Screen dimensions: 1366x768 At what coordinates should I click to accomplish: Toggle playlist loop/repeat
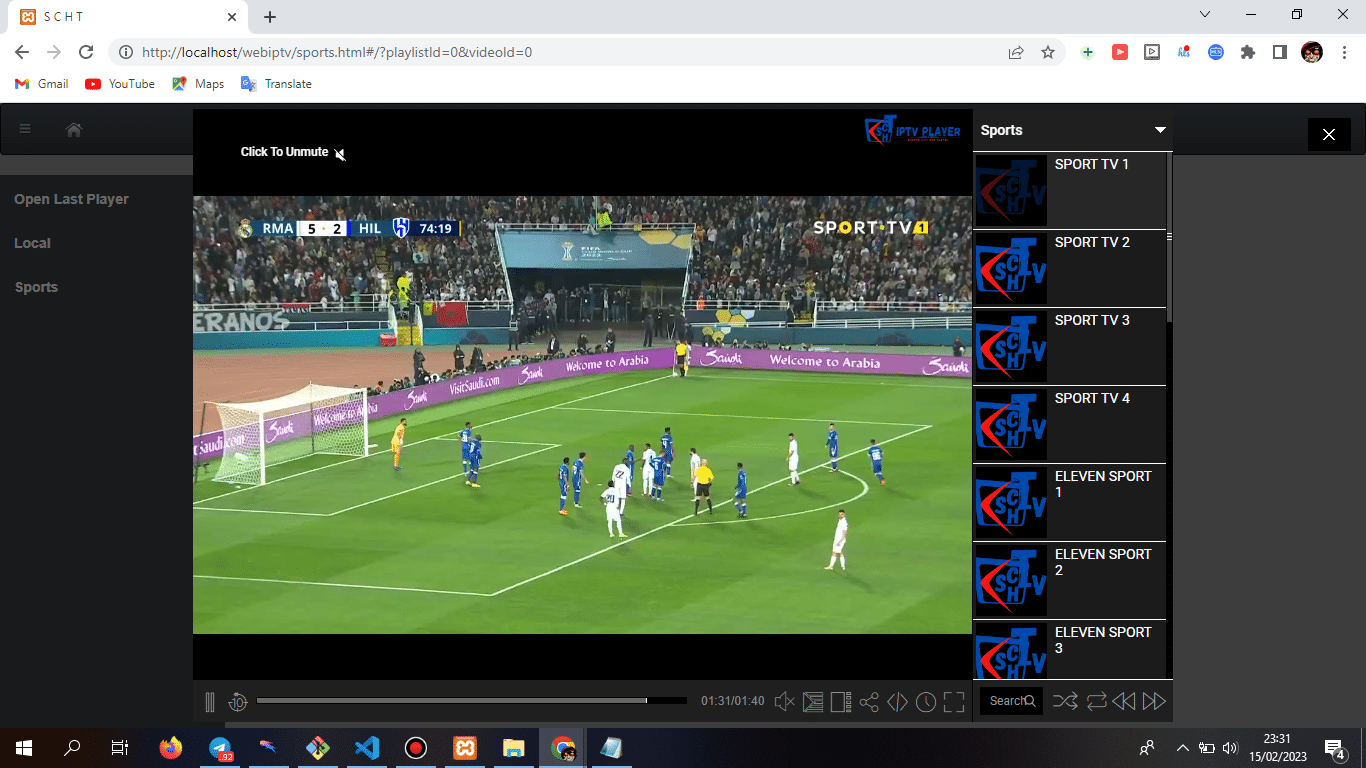[1096, 701]
